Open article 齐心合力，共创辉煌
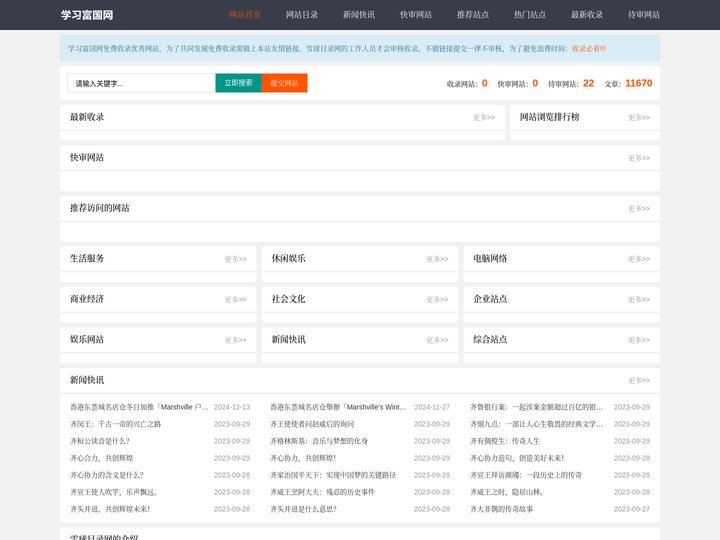This screenshot has width=720, height=540. coord(101,458)
